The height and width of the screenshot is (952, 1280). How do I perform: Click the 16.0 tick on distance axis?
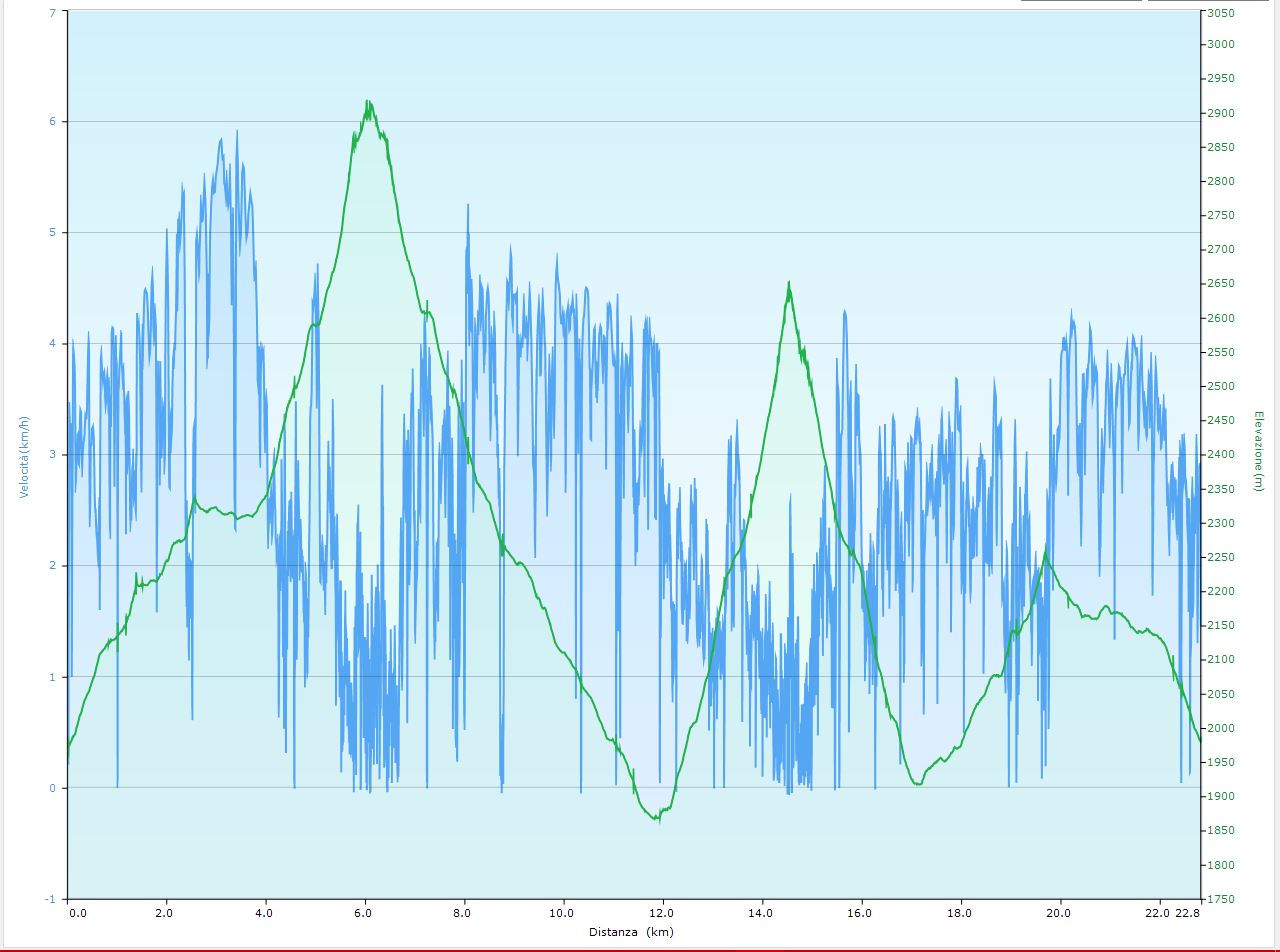point(859,912)
